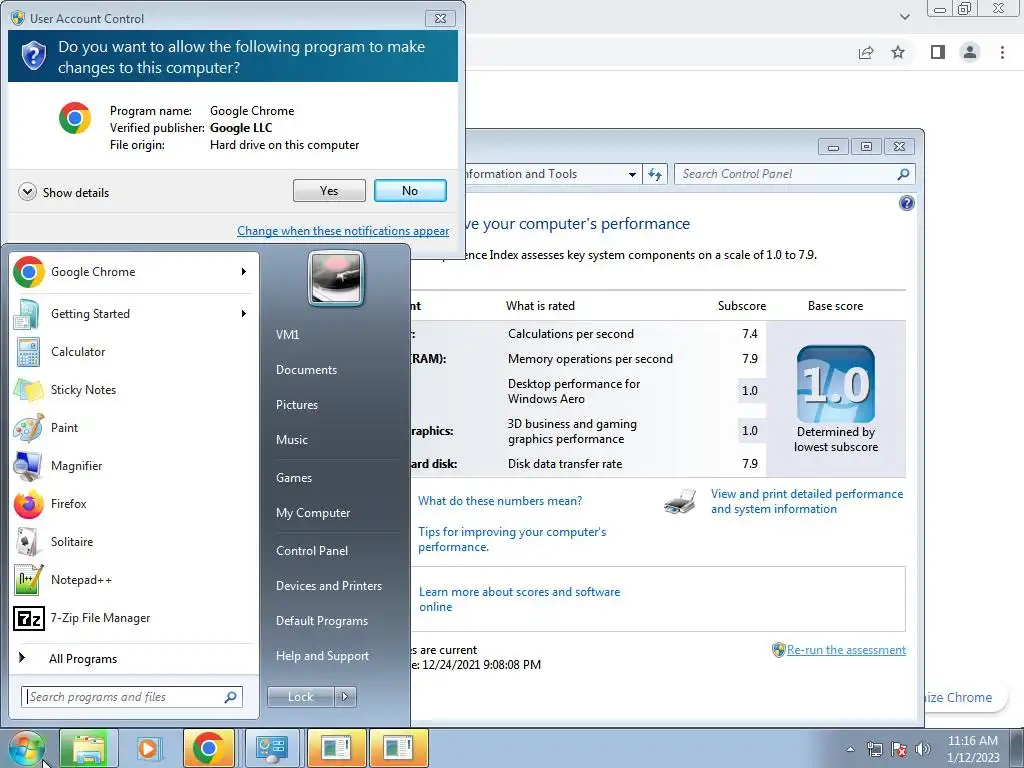Open Devices and Printers
Image resolution: width=1024 pixels, height=768 pixels.
[328, 586]
